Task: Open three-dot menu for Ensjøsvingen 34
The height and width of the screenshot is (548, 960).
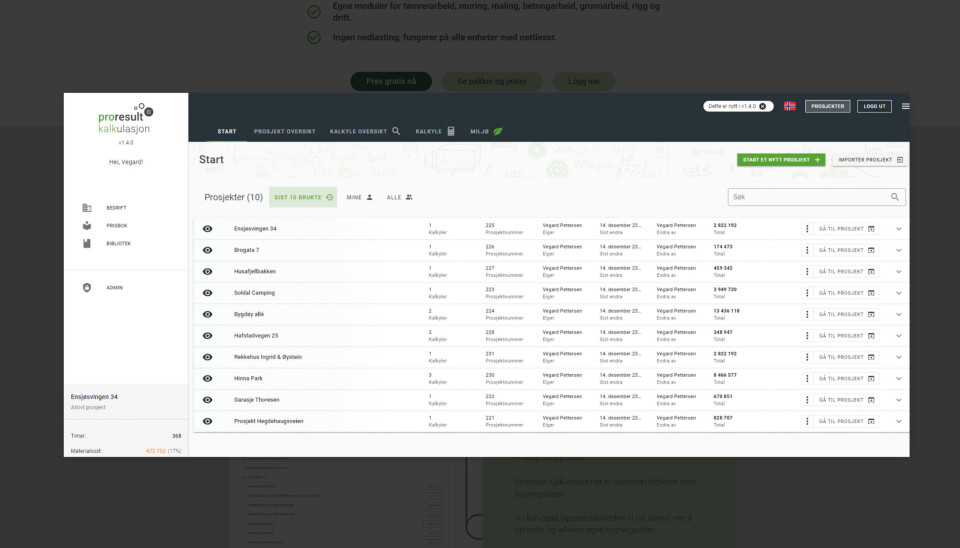Action: [807, 229]
